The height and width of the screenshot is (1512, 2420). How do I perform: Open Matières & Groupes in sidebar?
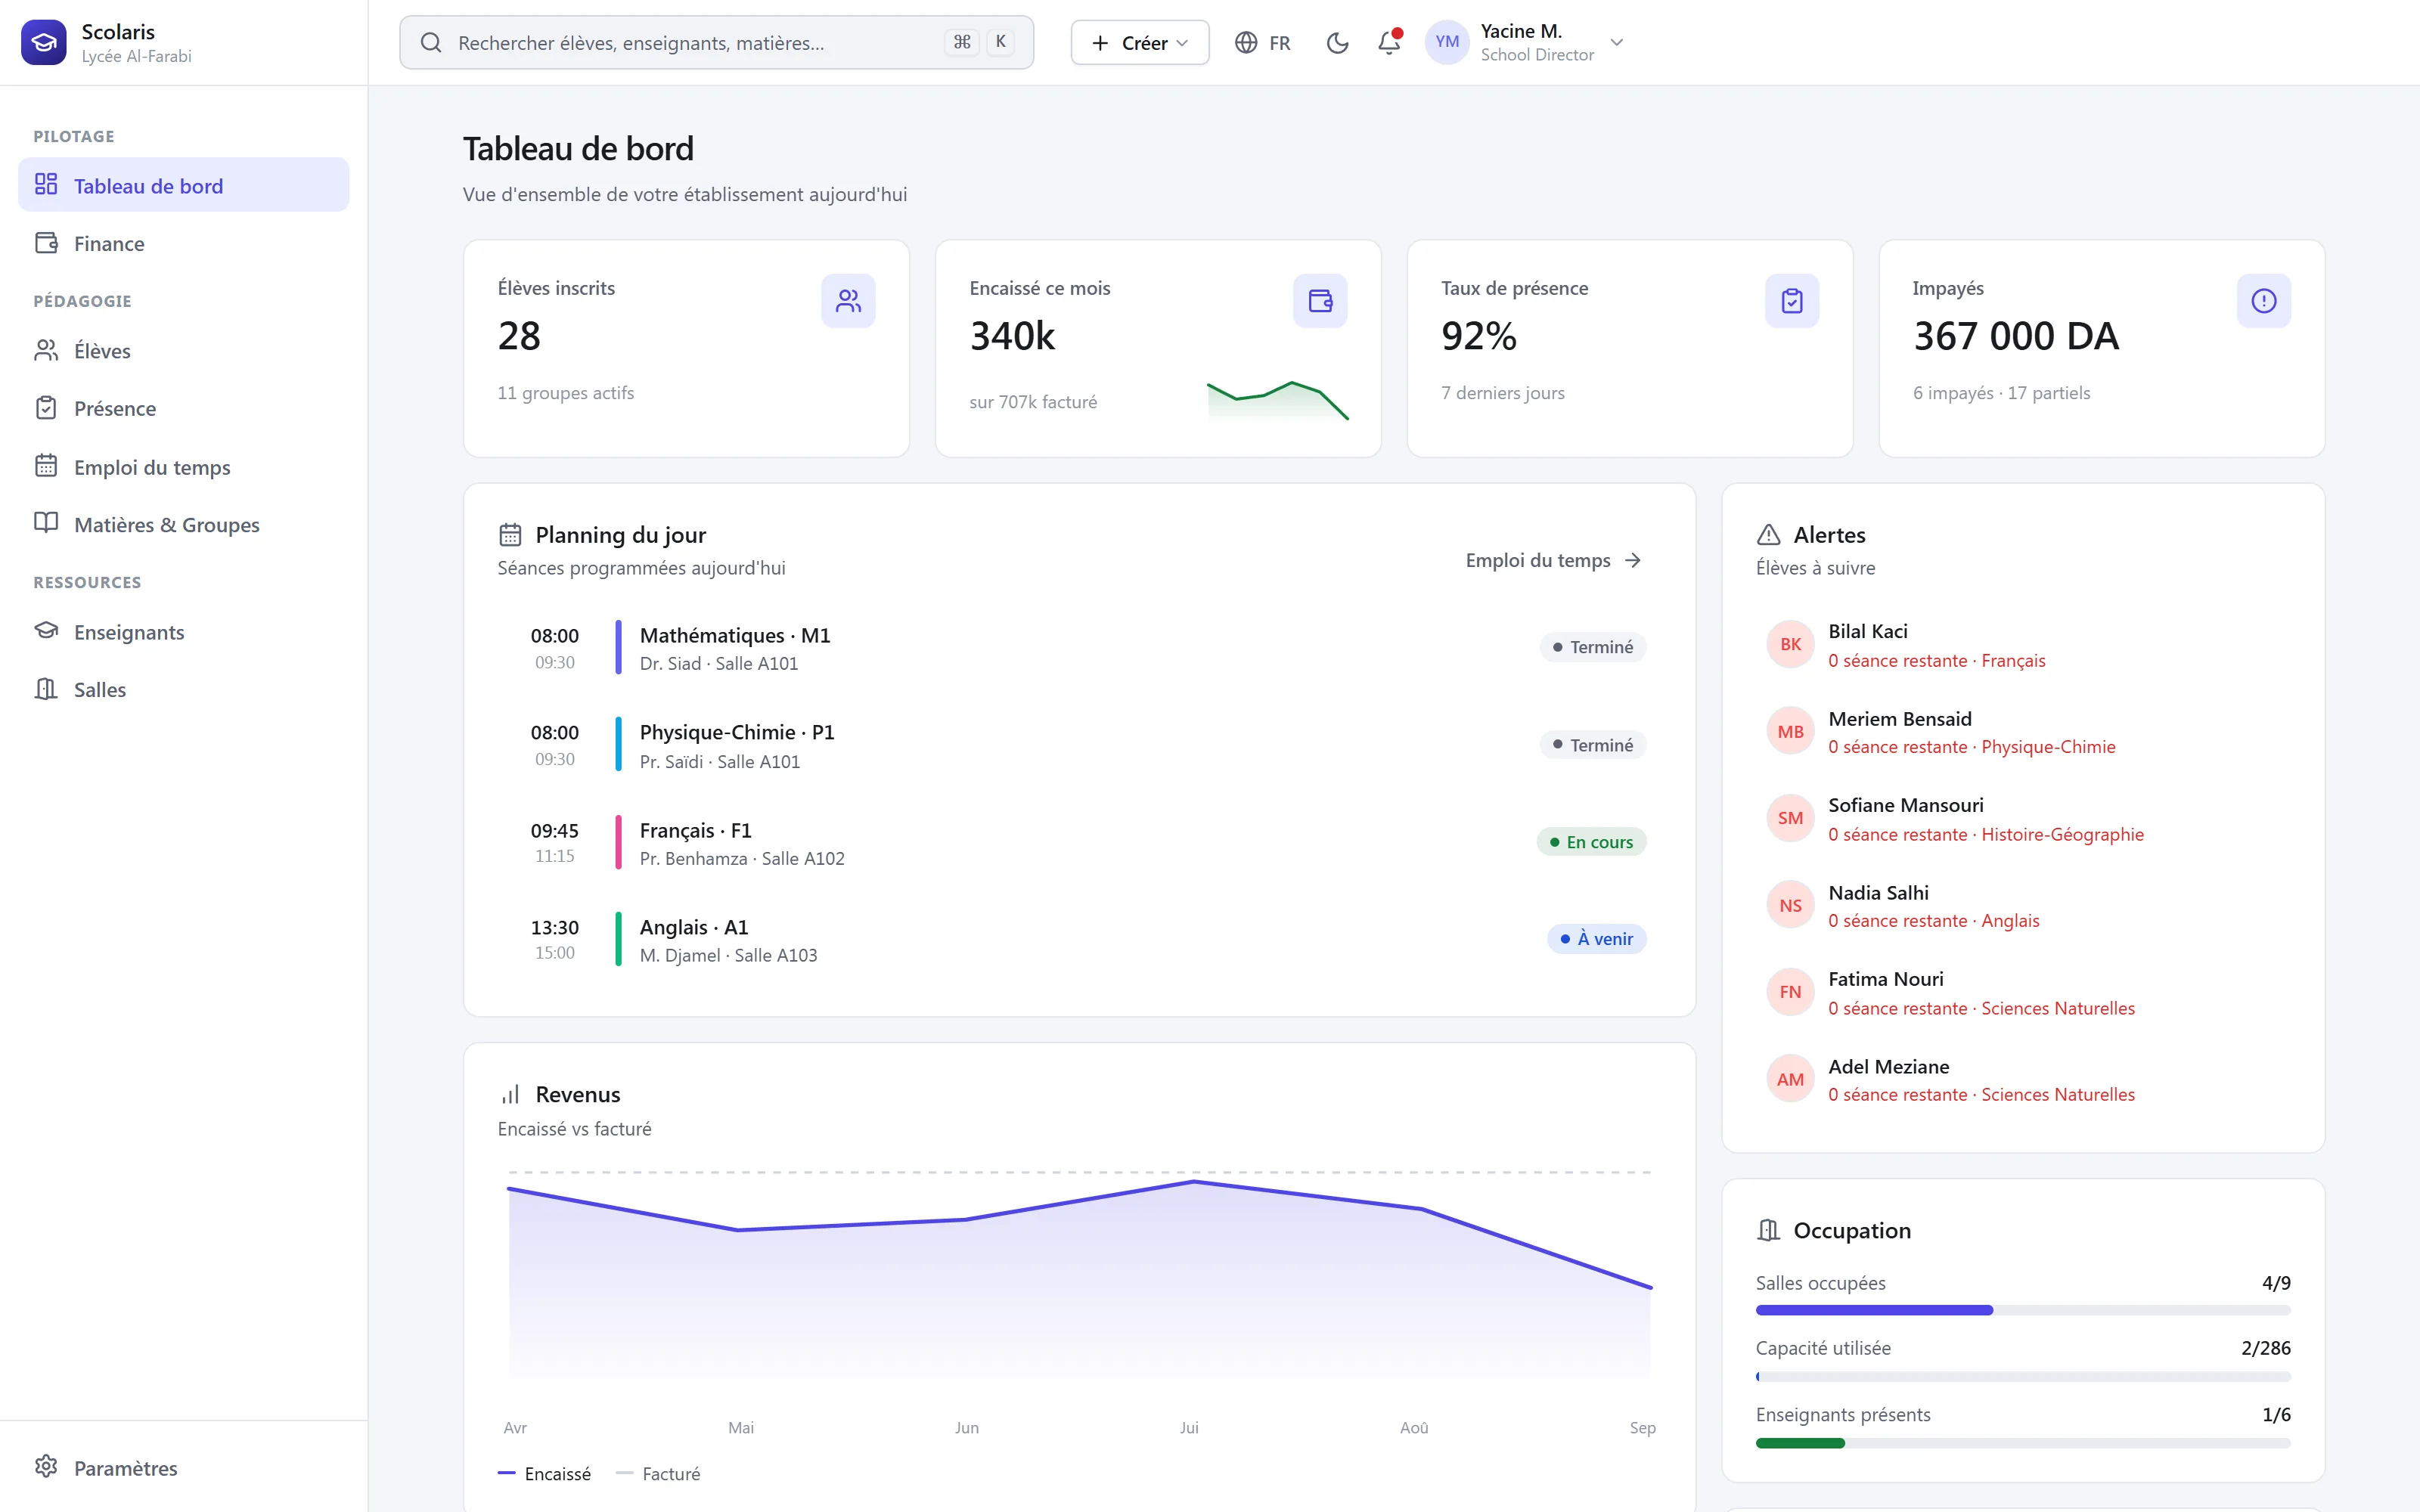pos(184,524)
